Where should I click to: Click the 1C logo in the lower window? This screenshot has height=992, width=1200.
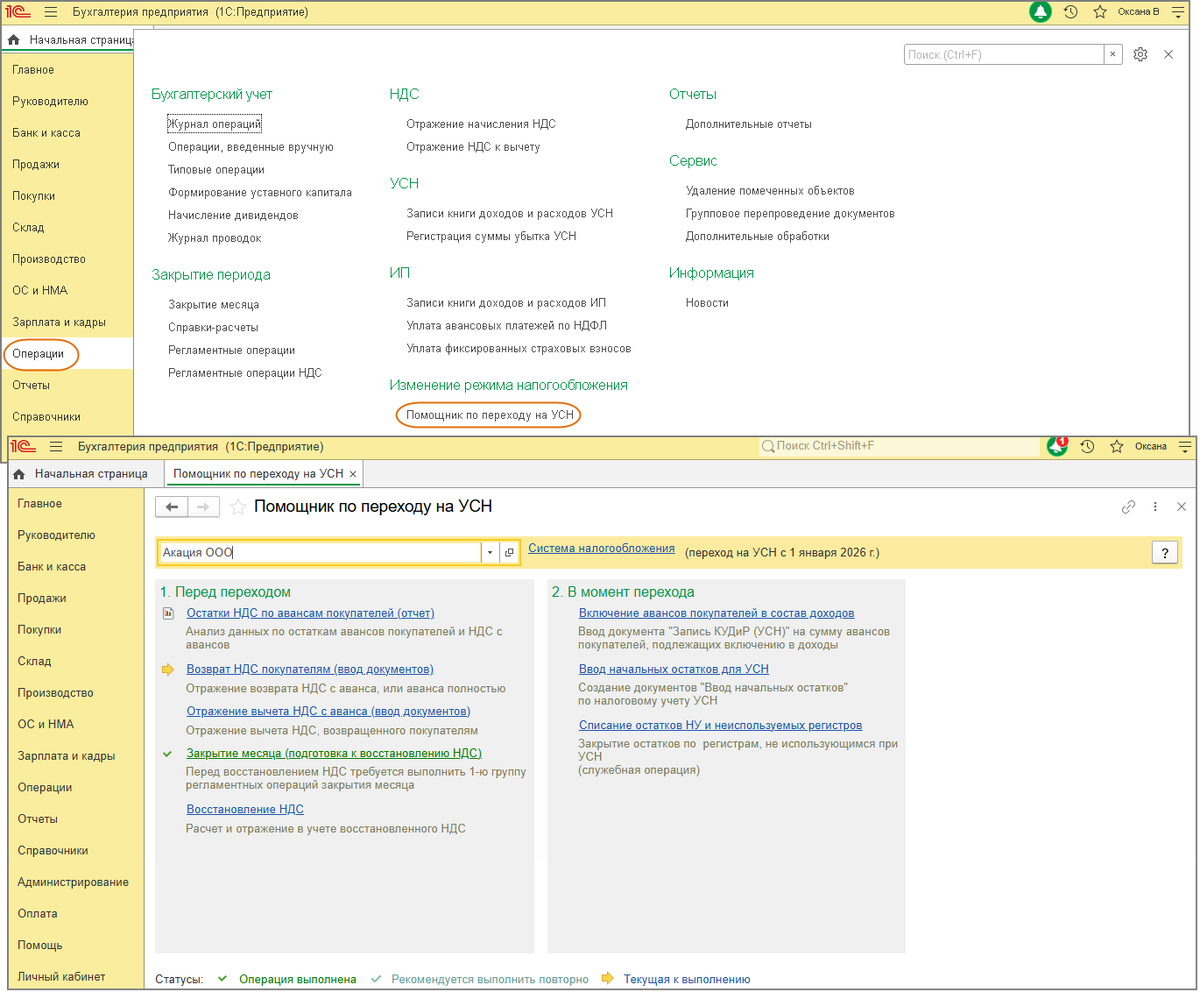click(x=22, y=446)
